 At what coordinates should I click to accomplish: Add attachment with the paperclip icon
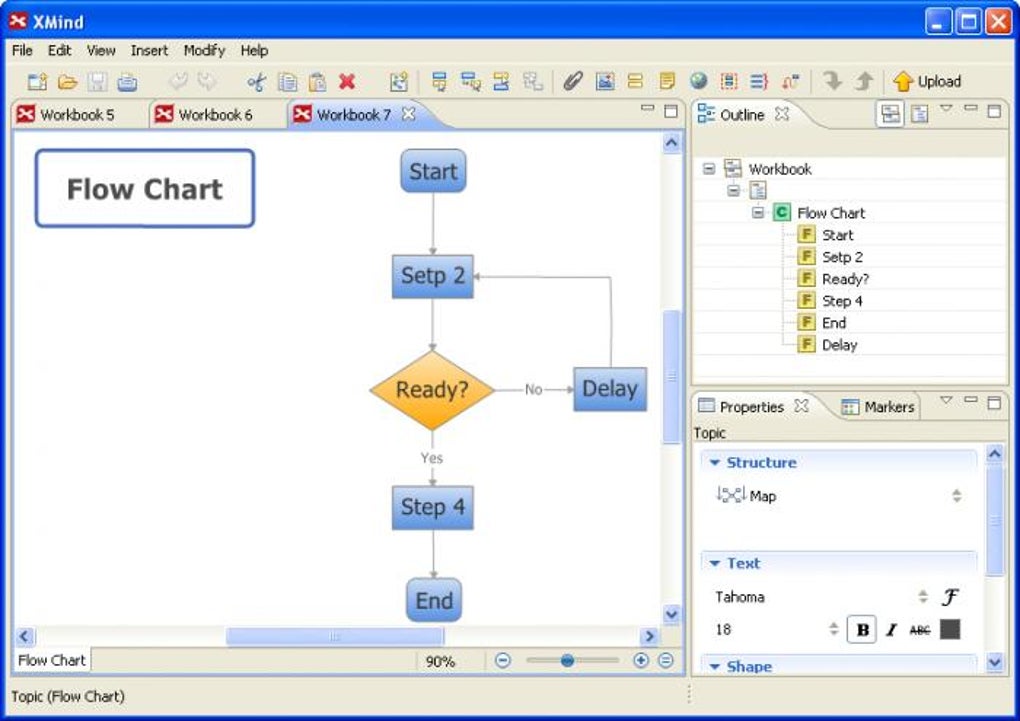click(573, 81)
